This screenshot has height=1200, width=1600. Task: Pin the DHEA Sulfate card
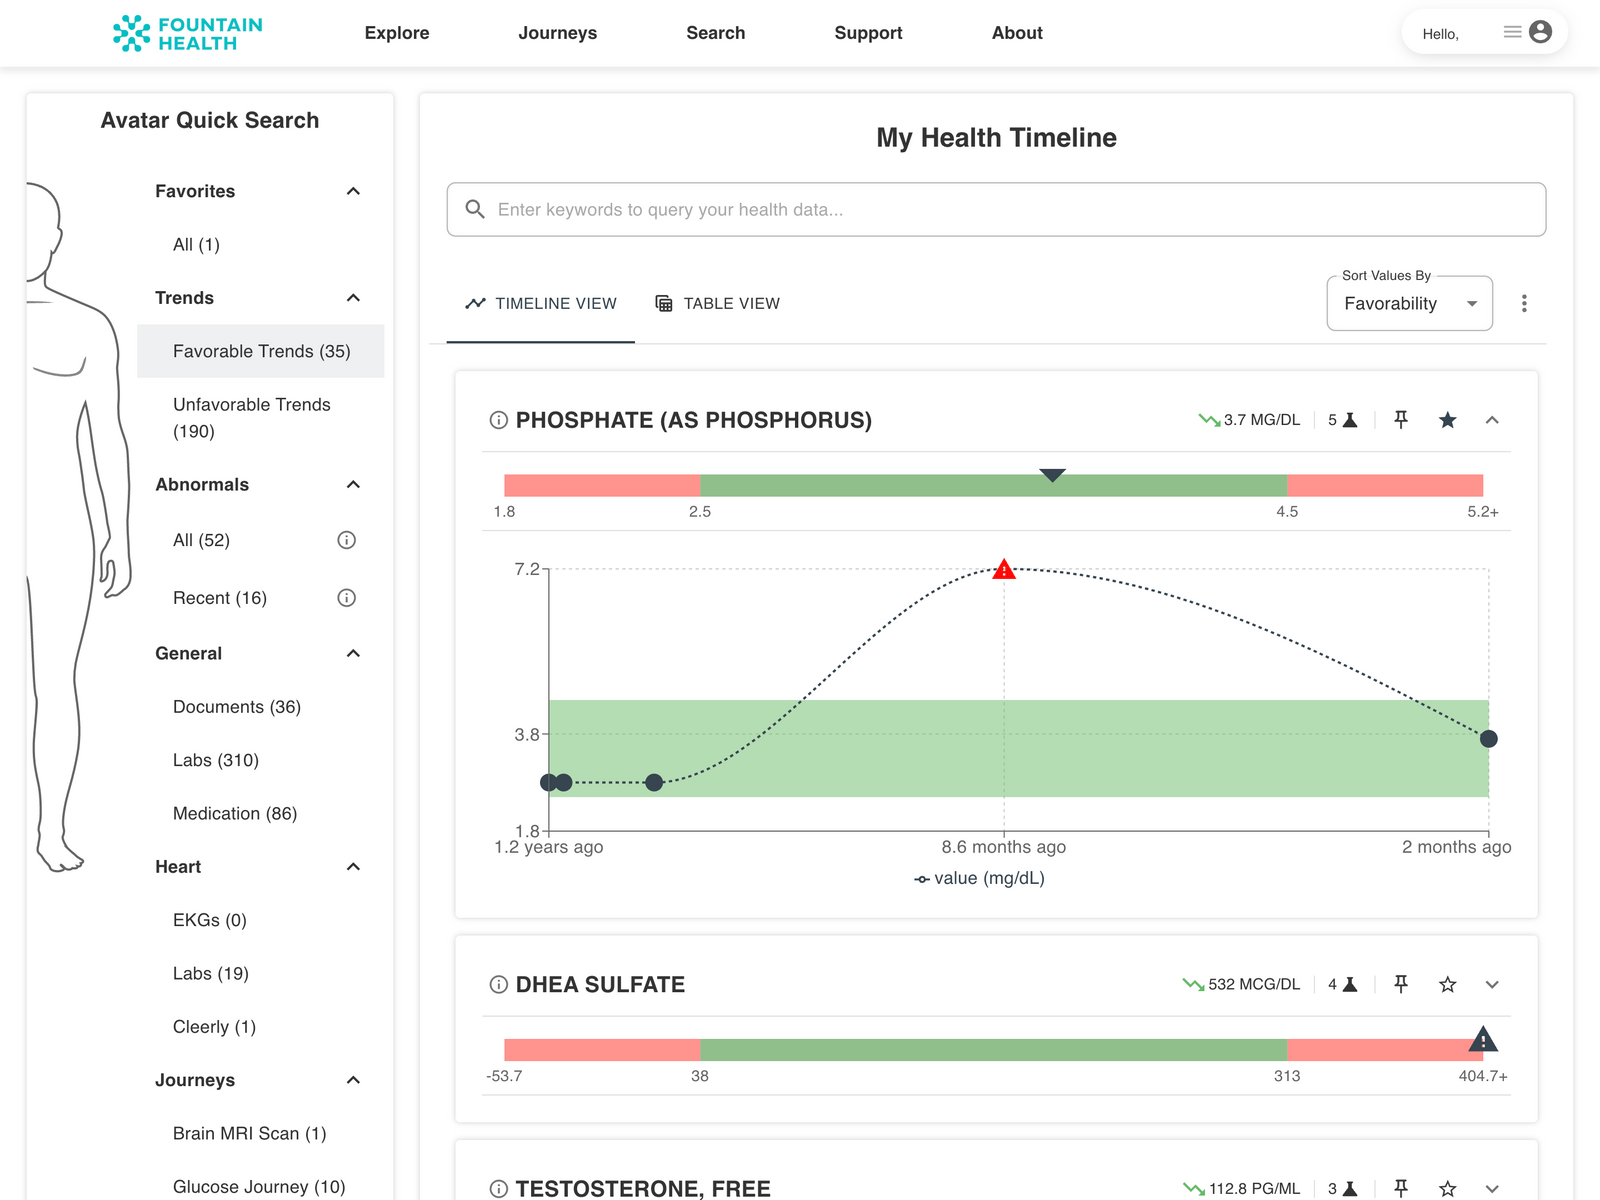point(1401,985)
